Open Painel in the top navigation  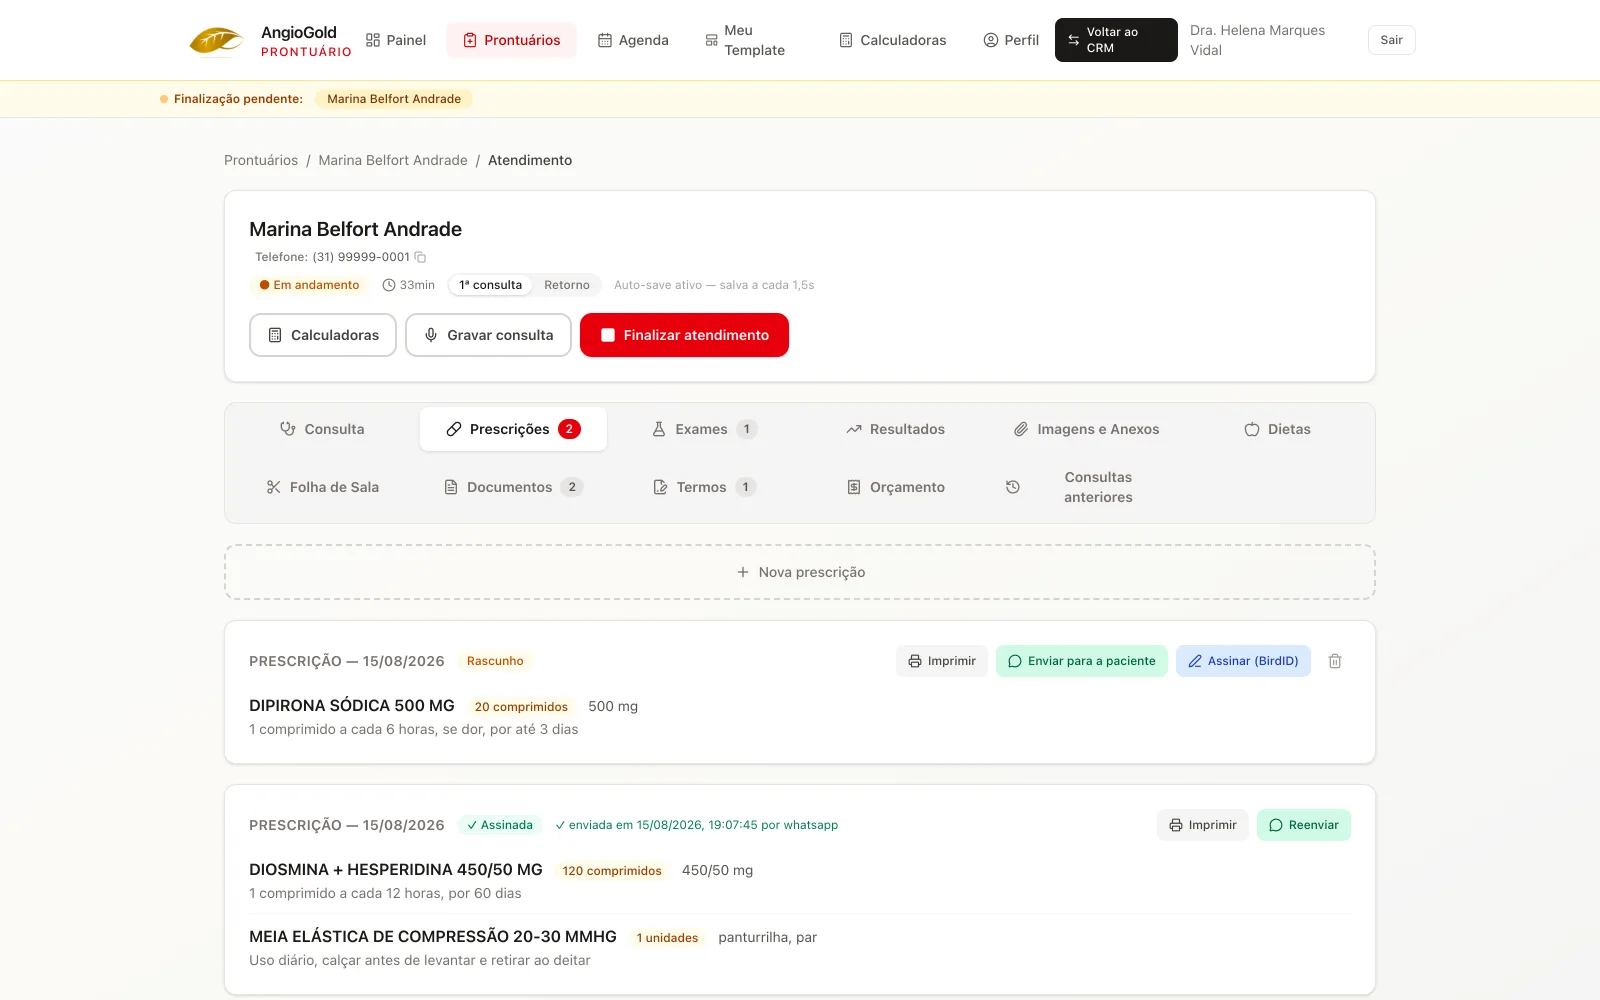tap(396, 40)
